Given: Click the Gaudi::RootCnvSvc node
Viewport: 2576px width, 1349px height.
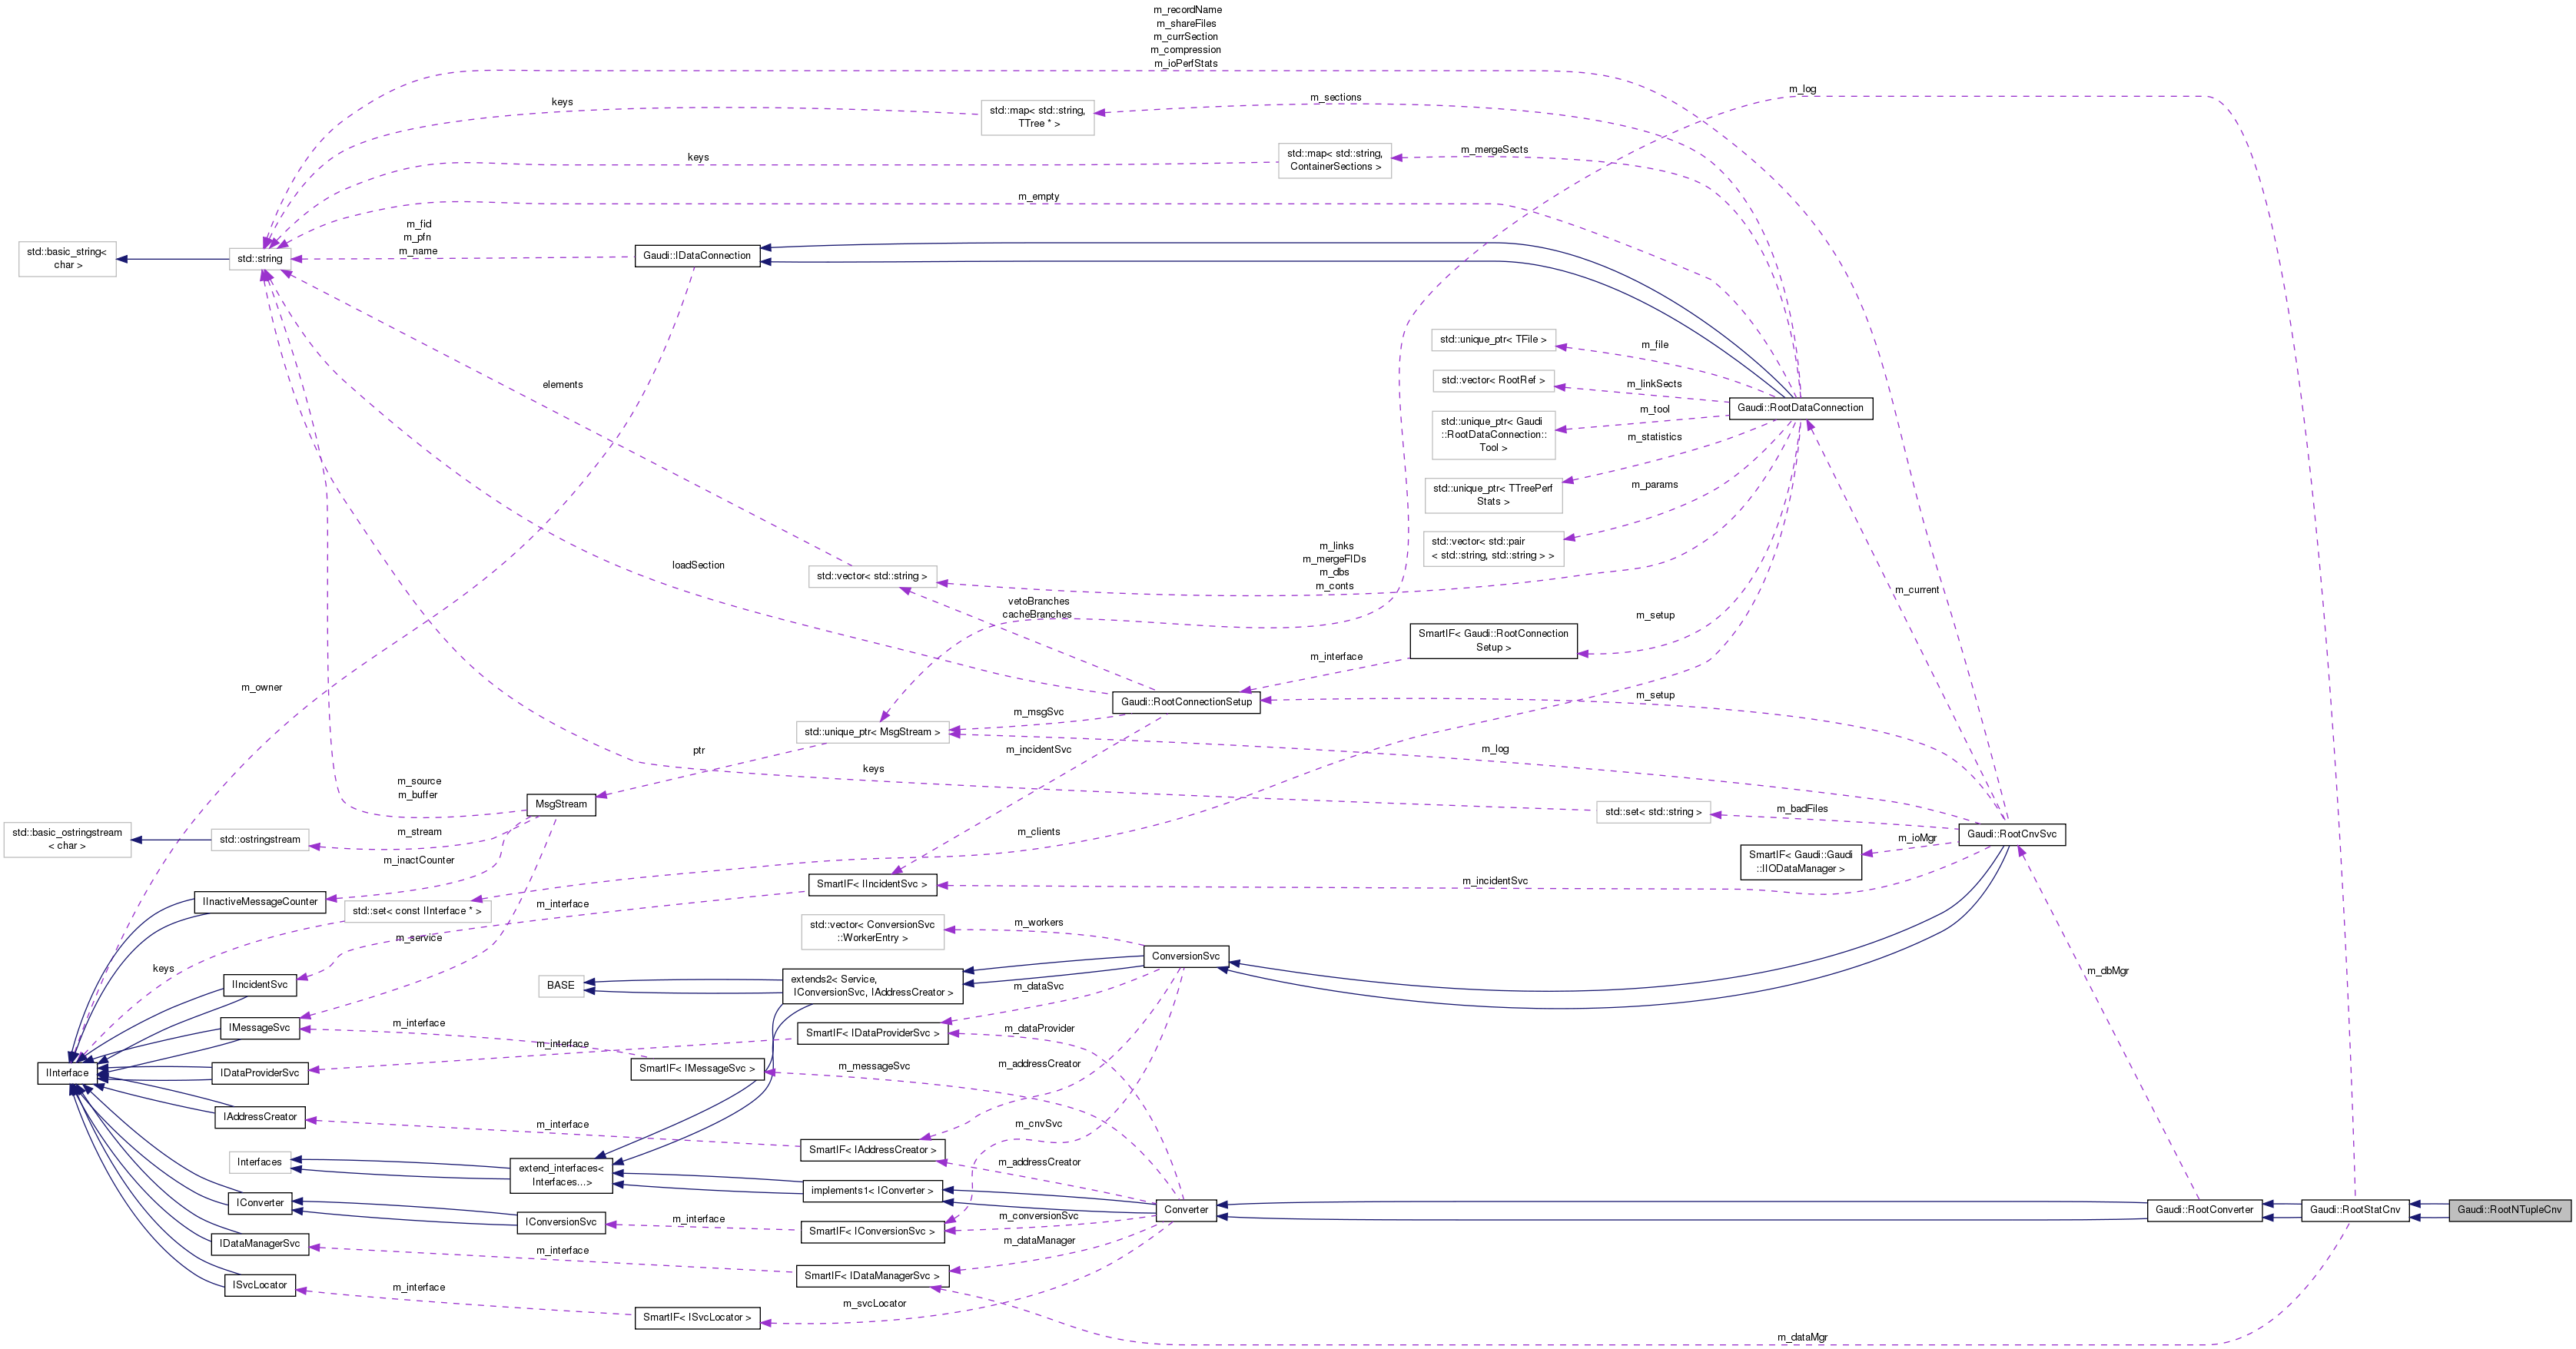Looking at the screenshot, I should click(2011, 834).
